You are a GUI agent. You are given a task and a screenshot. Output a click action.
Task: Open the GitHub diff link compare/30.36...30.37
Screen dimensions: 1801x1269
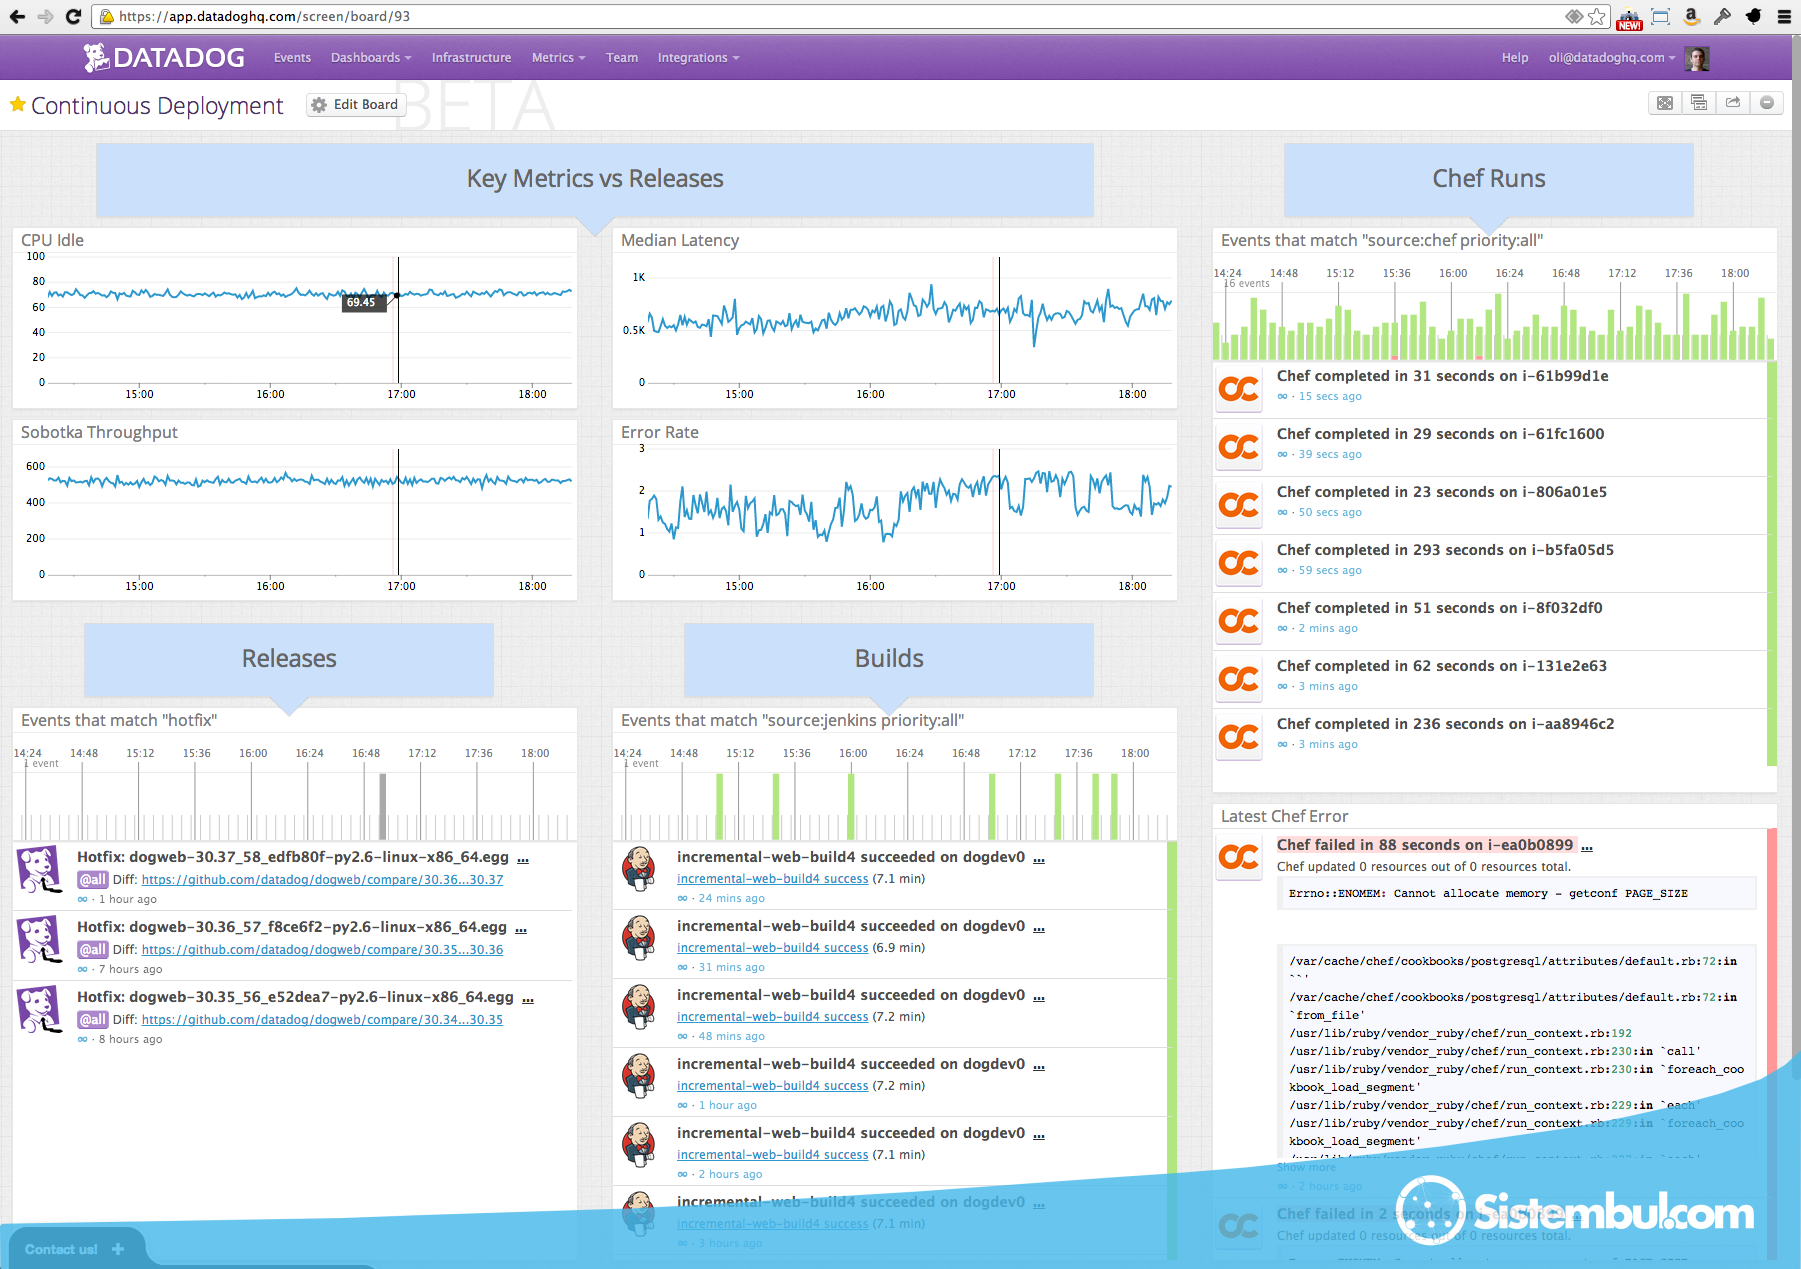322,880
